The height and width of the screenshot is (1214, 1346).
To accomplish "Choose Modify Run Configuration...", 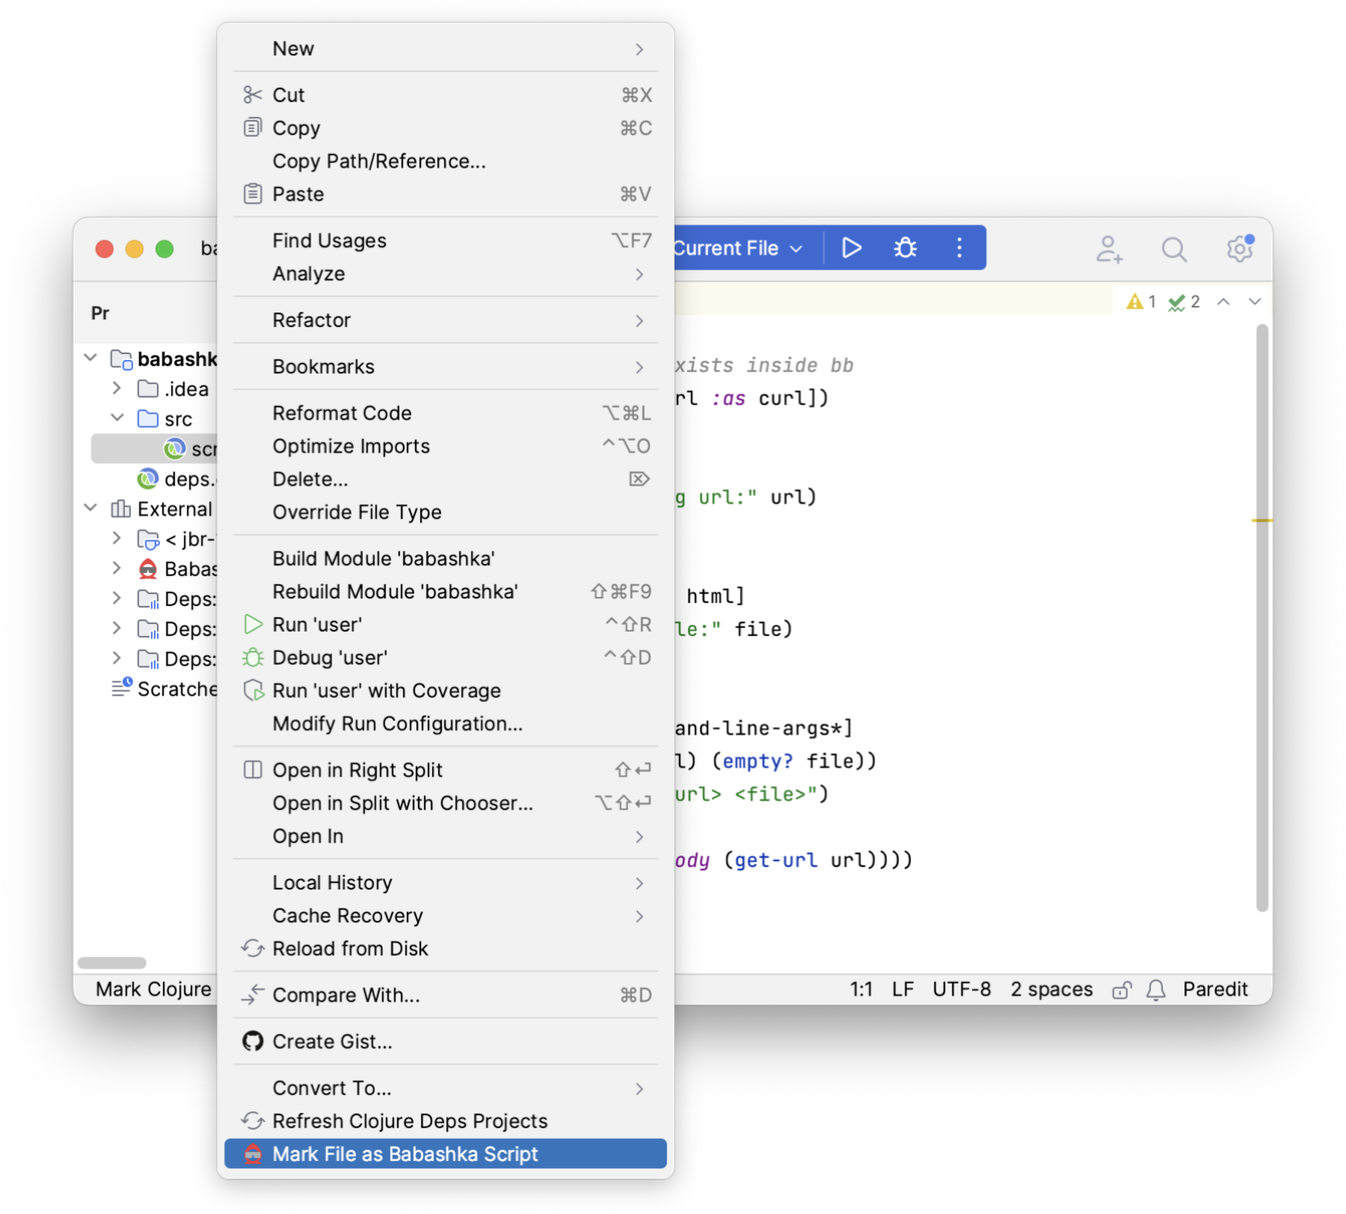I will click(x=445, y=723).
